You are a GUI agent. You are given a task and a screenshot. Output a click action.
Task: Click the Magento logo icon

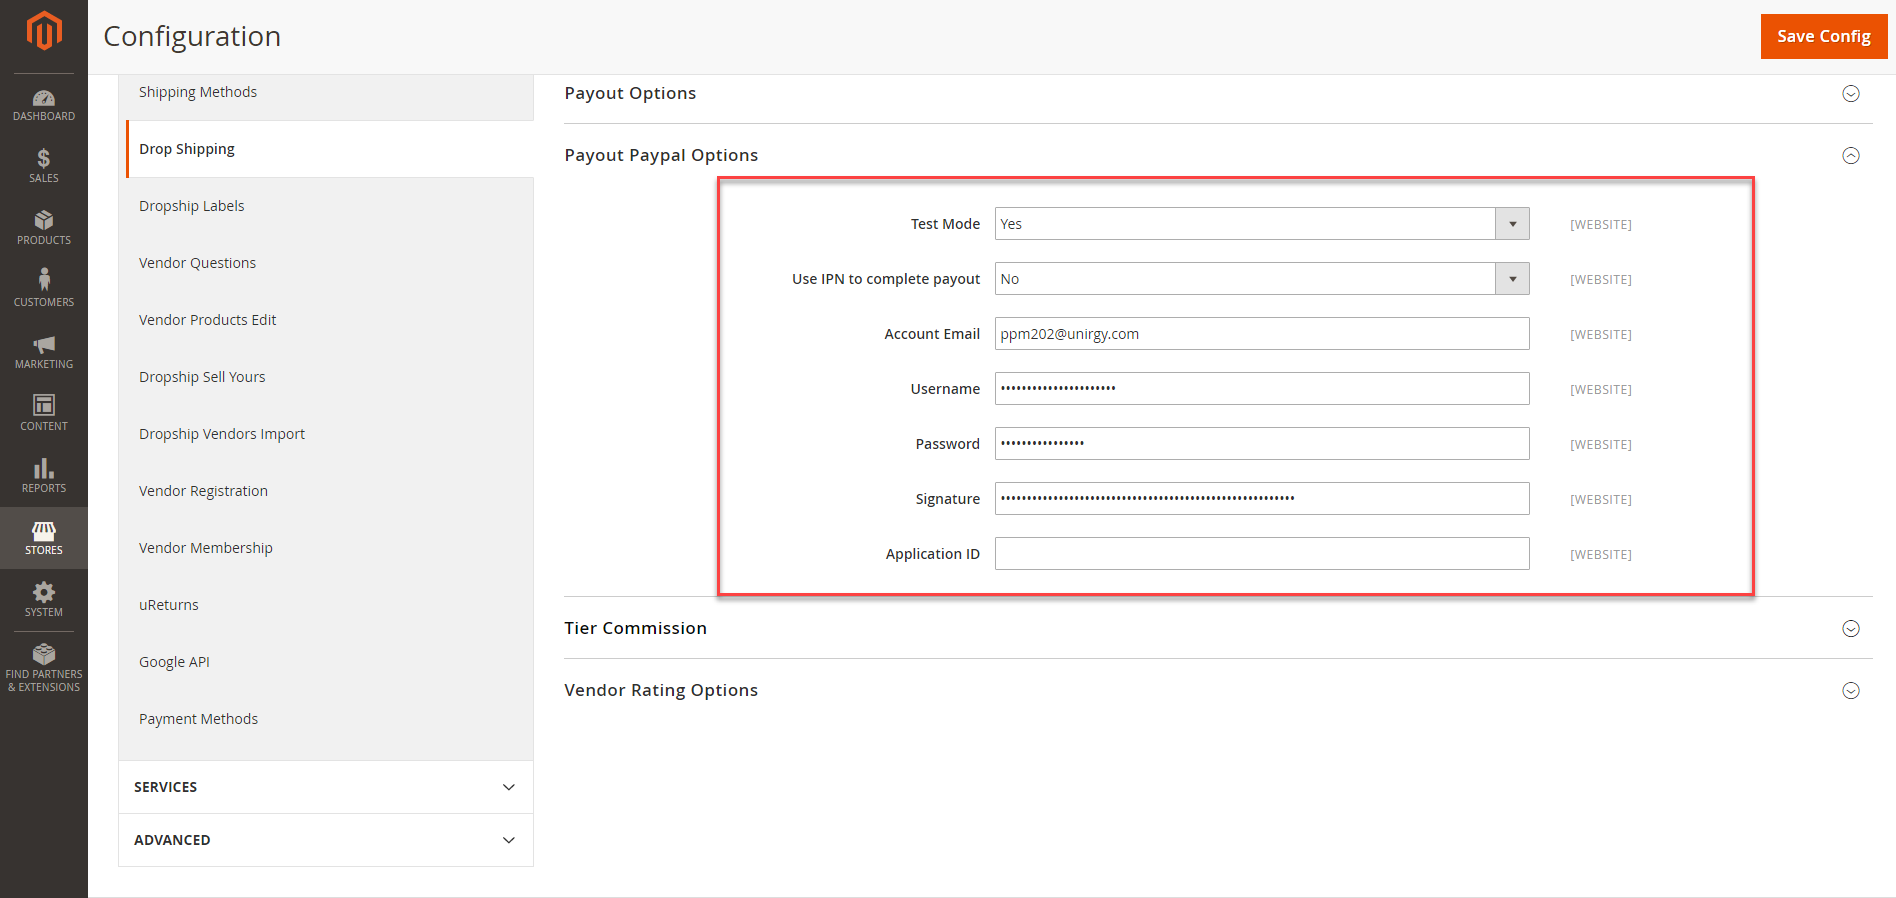44,30
